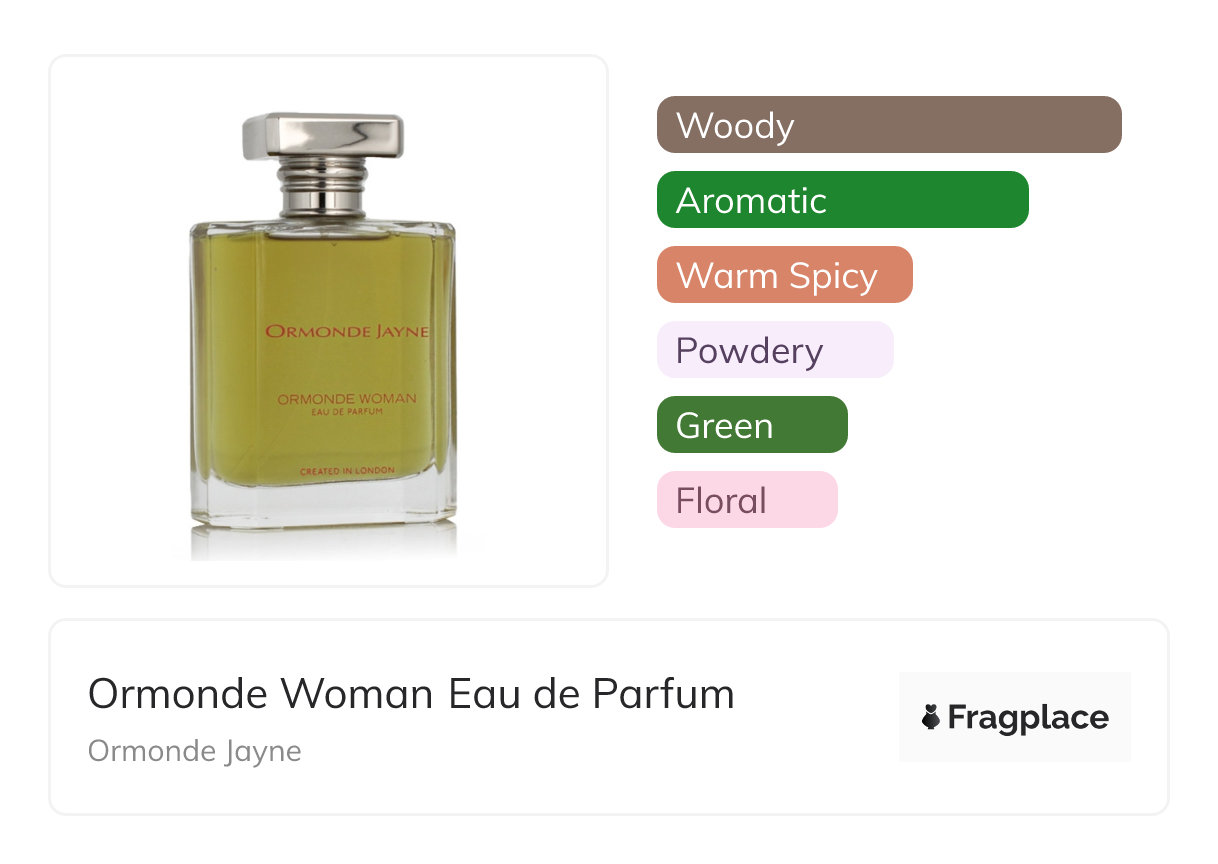
Task: Click the Warm Spicy label text
Action: point(777,276)
